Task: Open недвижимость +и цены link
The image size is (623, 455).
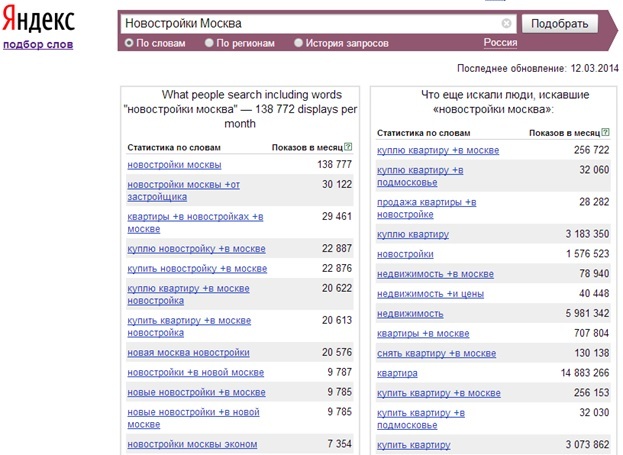Action: point(430,294)
